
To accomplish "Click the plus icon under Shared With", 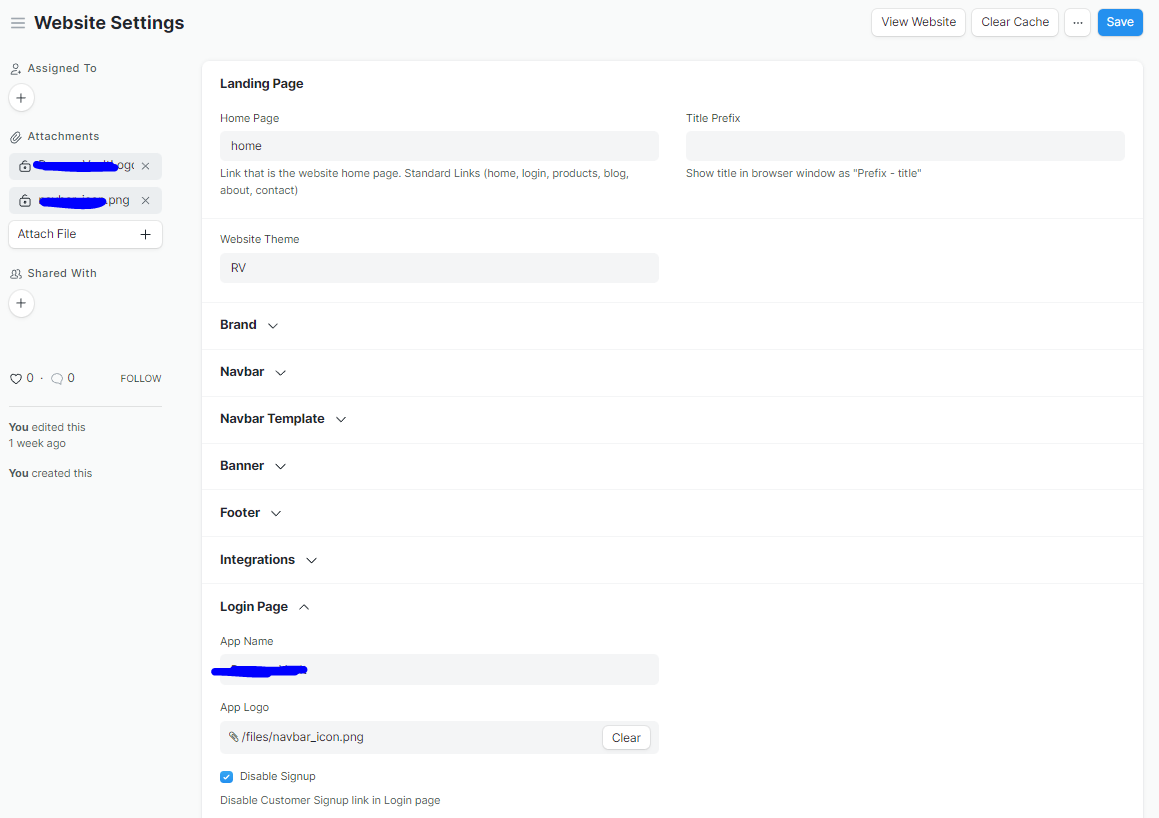I will coord(21,303).
